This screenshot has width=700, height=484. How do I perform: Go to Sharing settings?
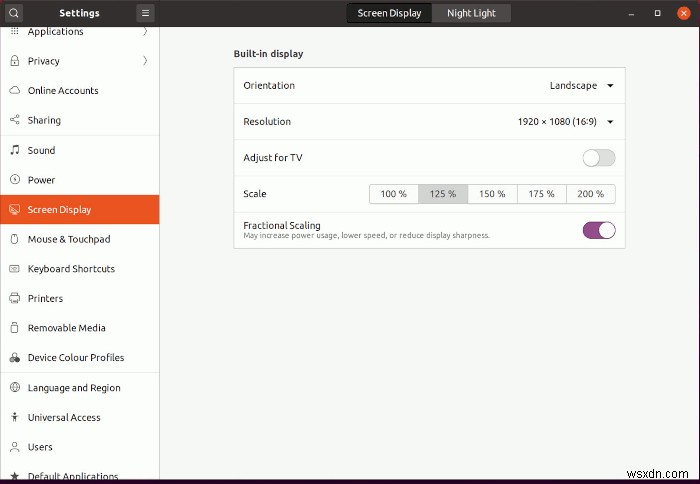point(79,120)
